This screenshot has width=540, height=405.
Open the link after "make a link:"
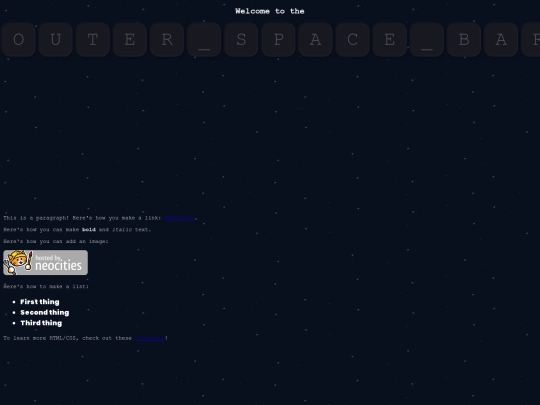179,218
